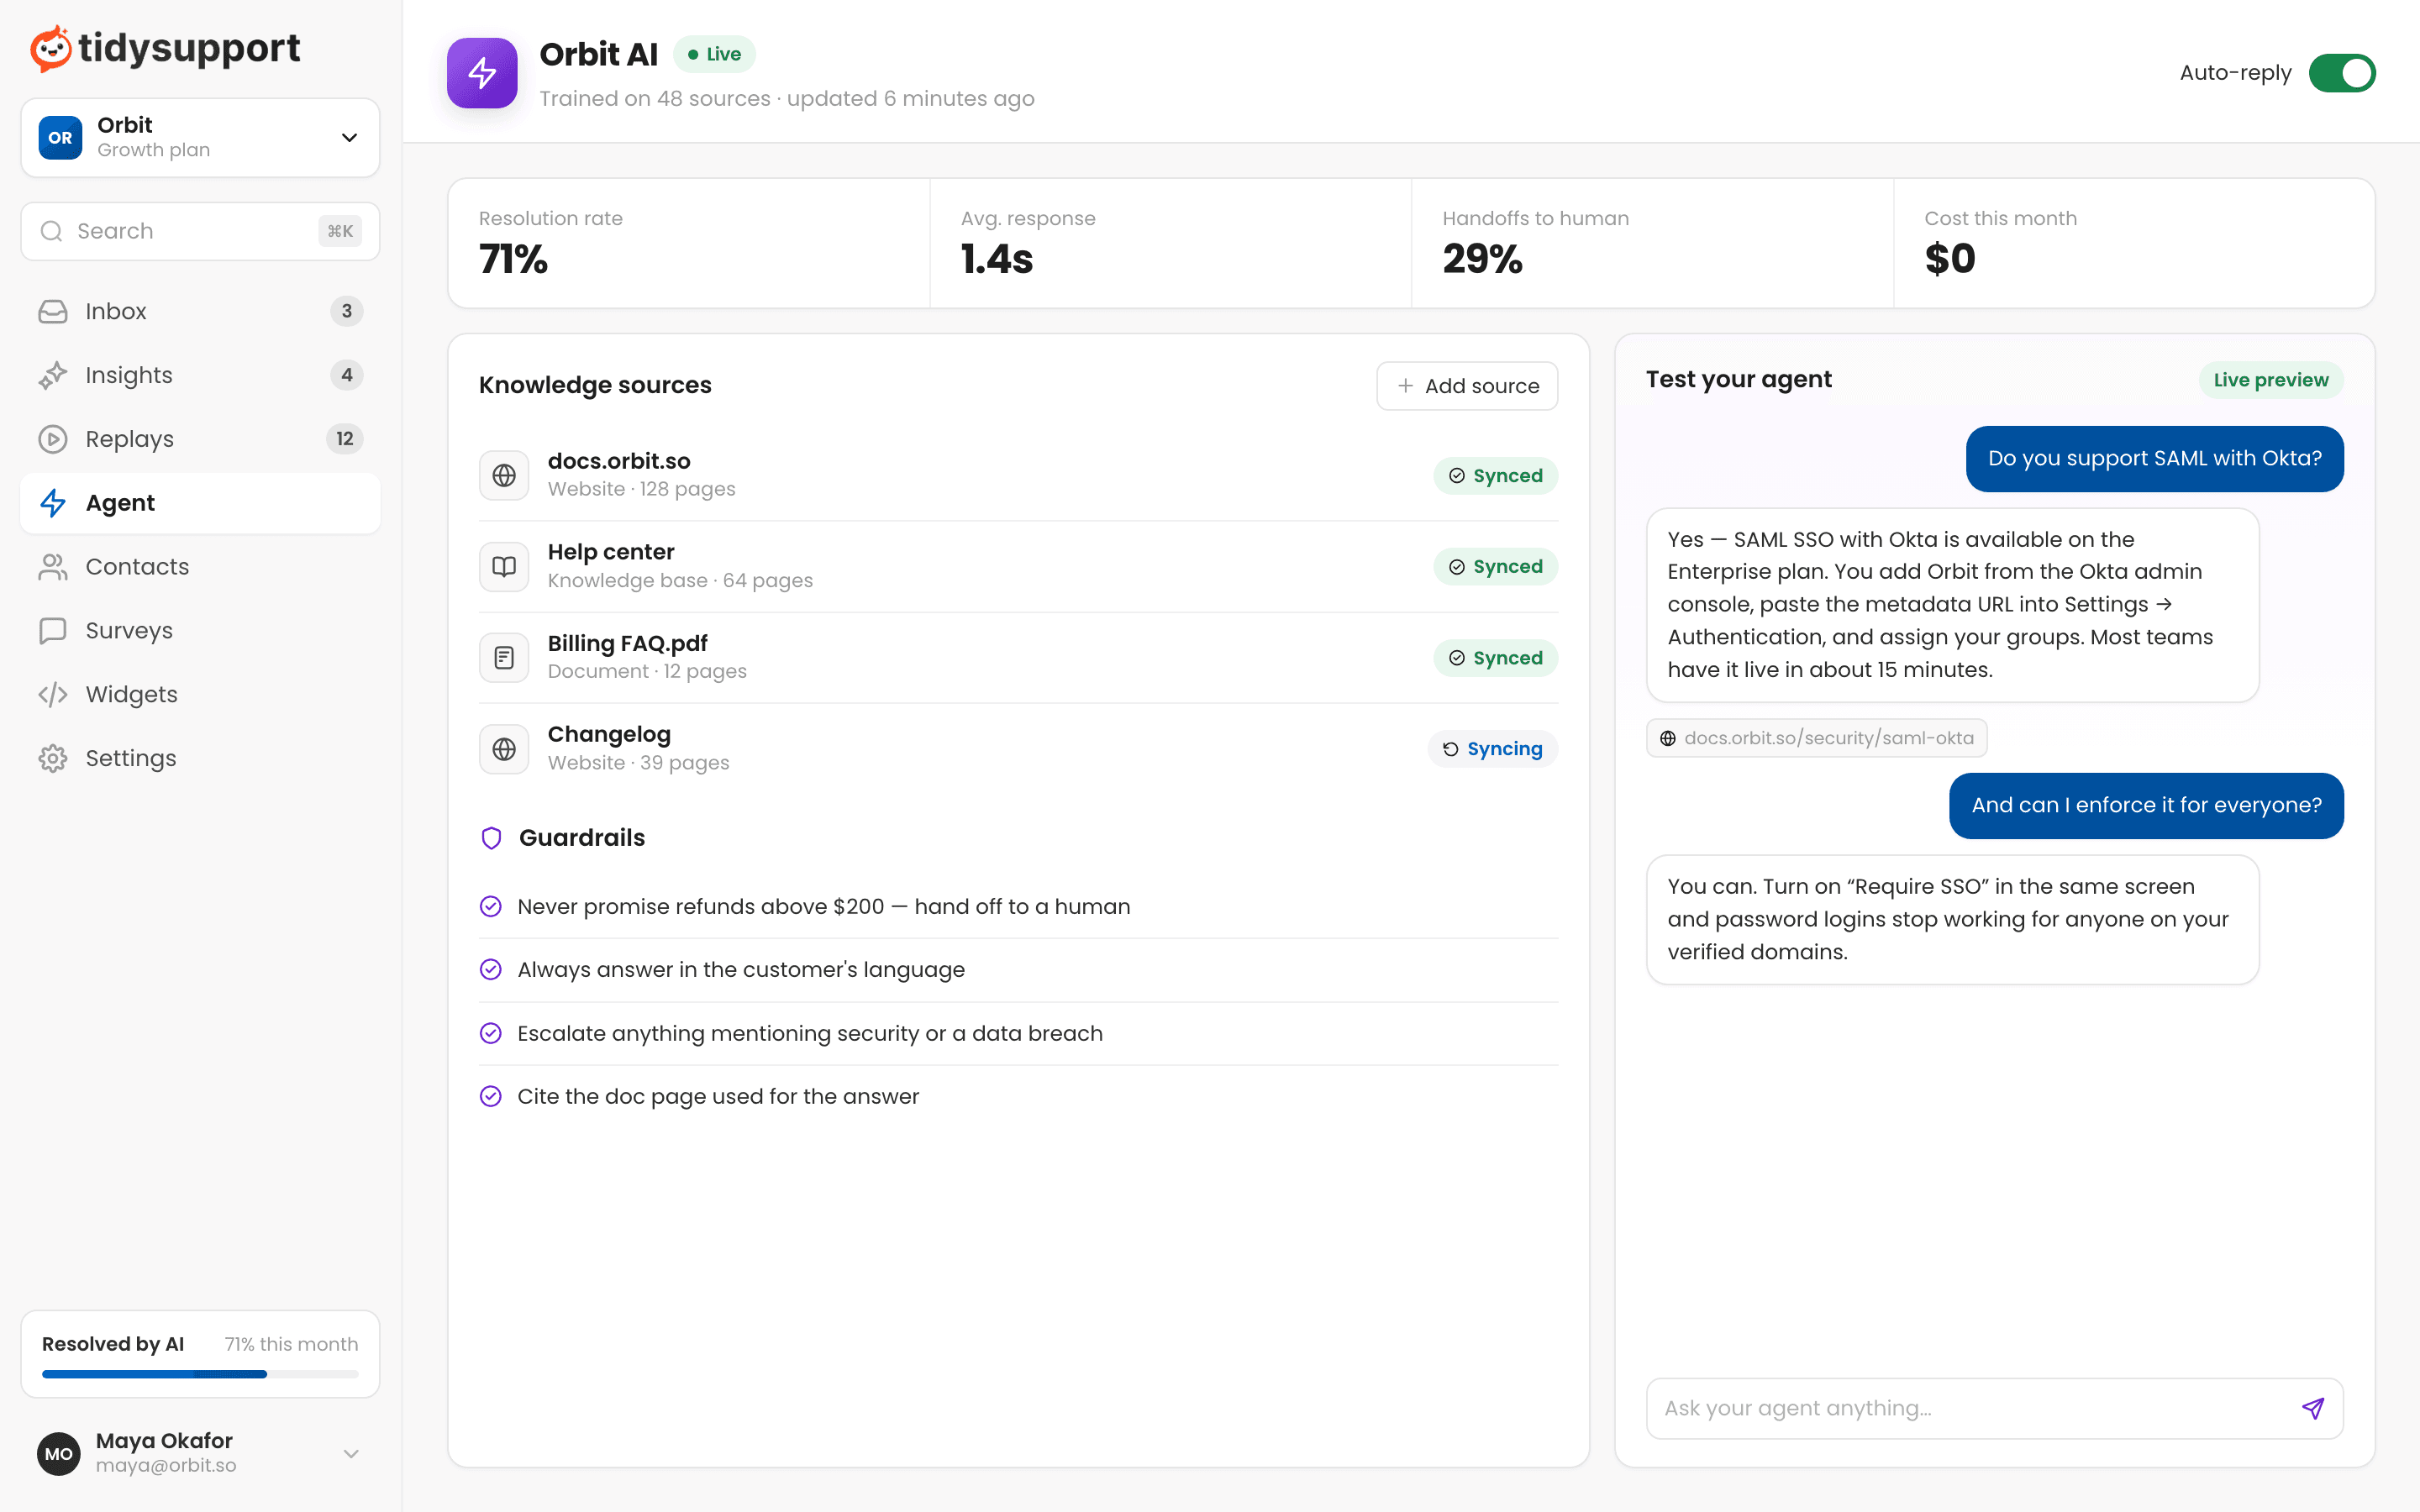The width and height of the screenshot is (2420, 1512).
Task: Click the Handoffs to human 29% card
Action: 1652,243
